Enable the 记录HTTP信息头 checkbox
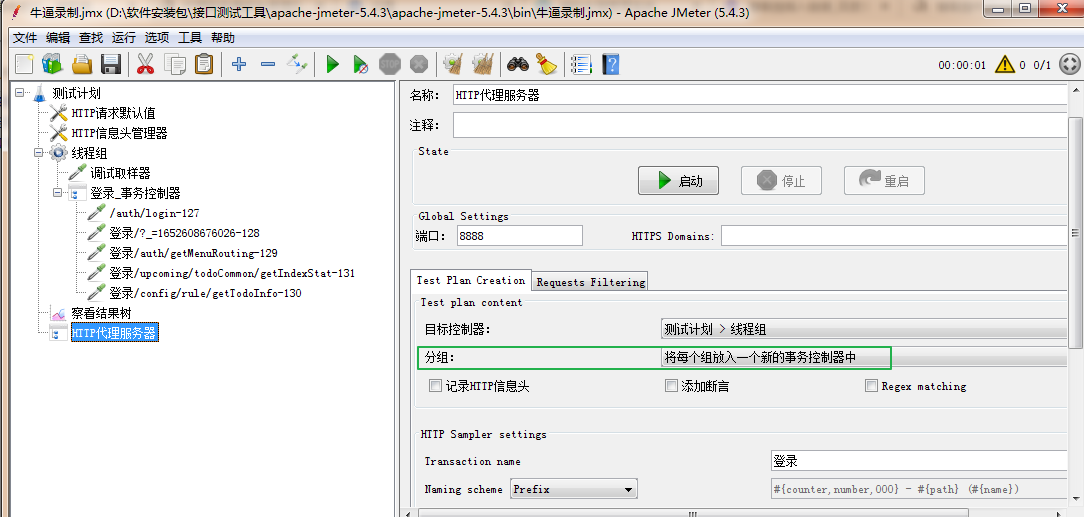Screen dimensions: 1084x517 (x=435, y=386)
